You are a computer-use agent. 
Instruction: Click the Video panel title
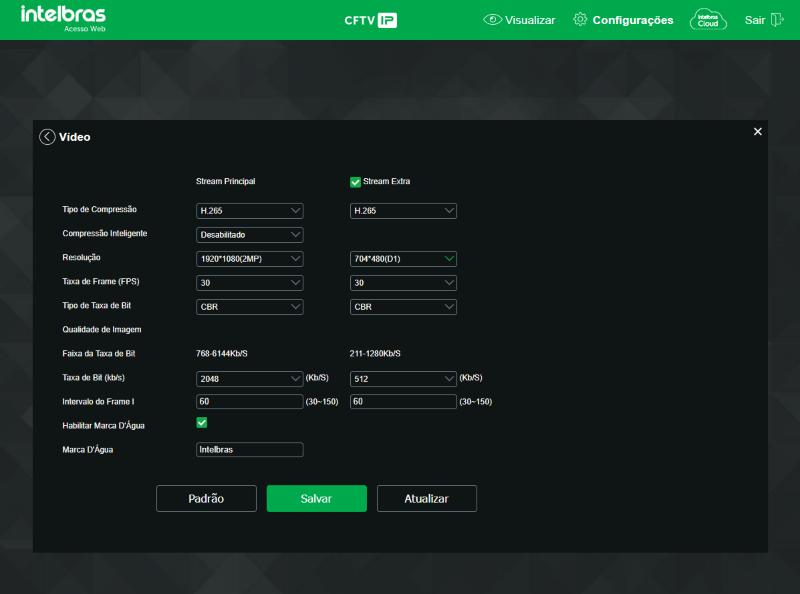(x=74, y=137)
